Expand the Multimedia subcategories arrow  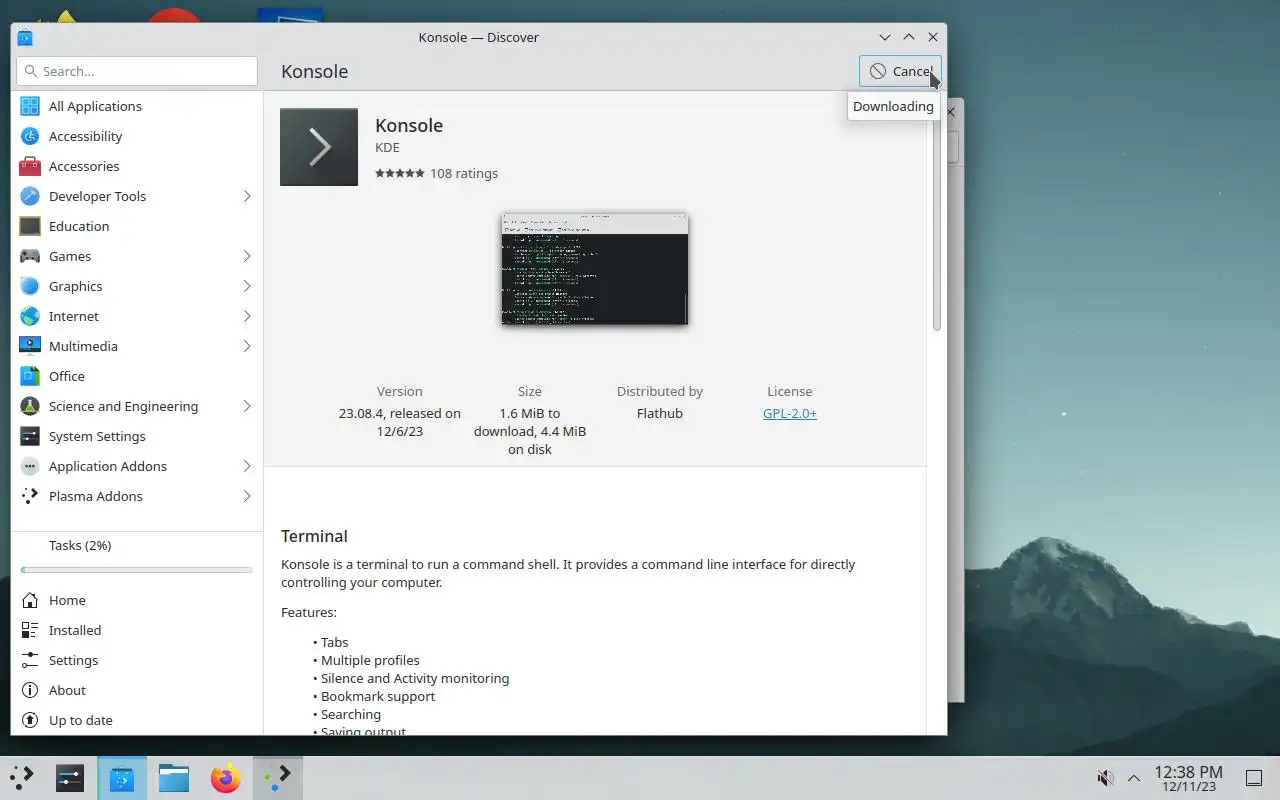pos(247,346)
